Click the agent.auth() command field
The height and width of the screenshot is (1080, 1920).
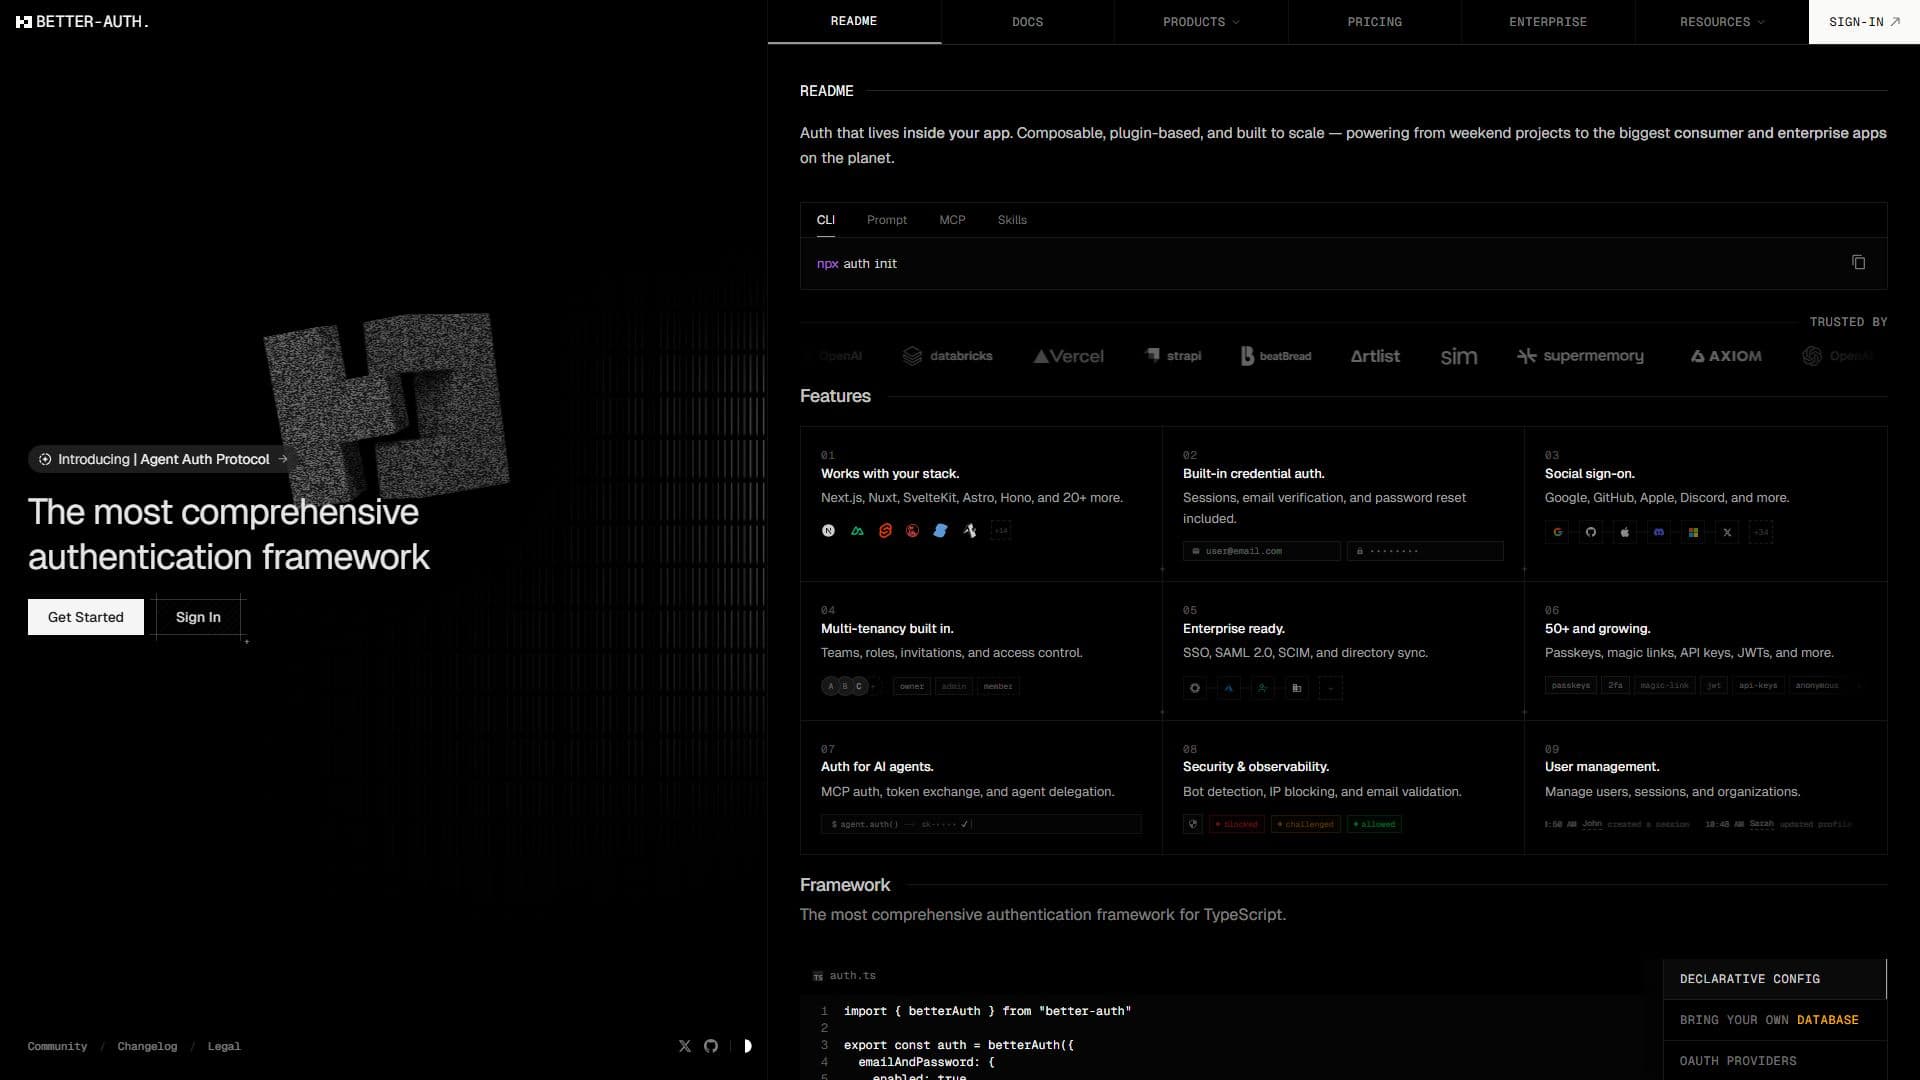[981, 824]
